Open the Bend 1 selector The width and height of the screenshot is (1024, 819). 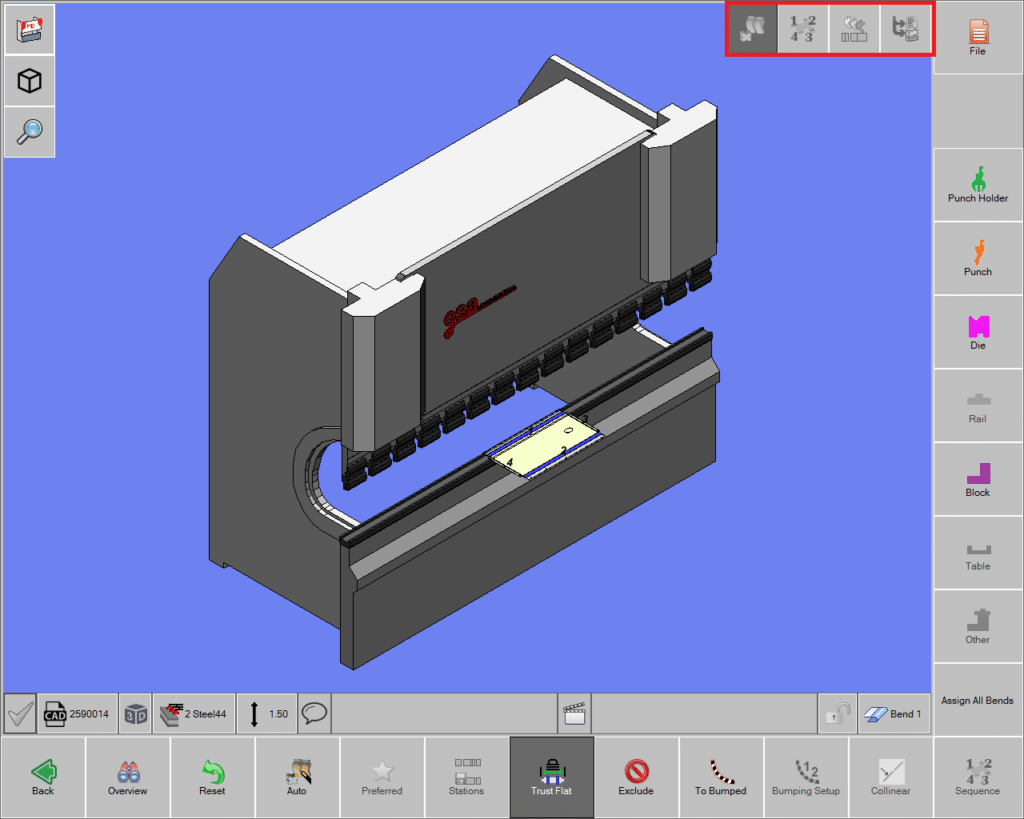(893, 714)
